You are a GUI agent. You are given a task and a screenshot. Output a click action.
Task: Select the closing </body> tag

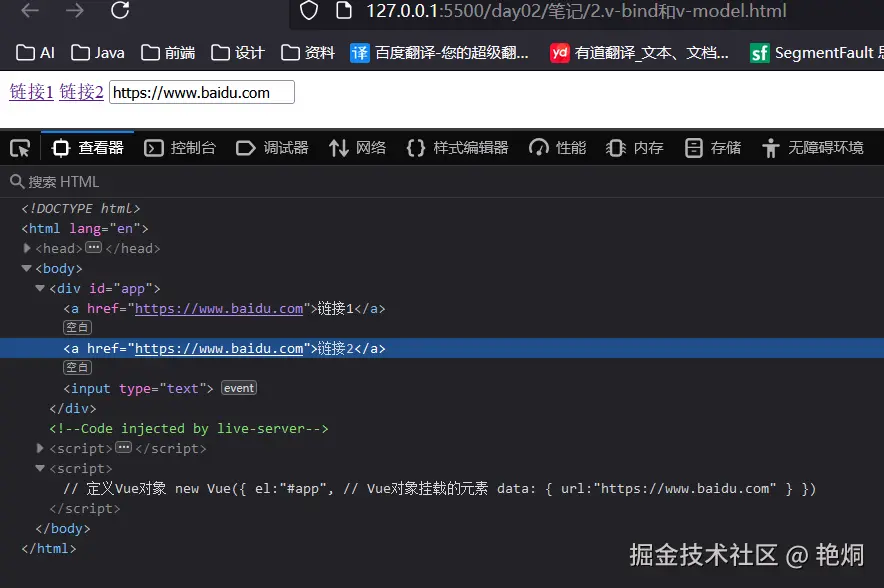pyautogui.click(x=63, y=528)
